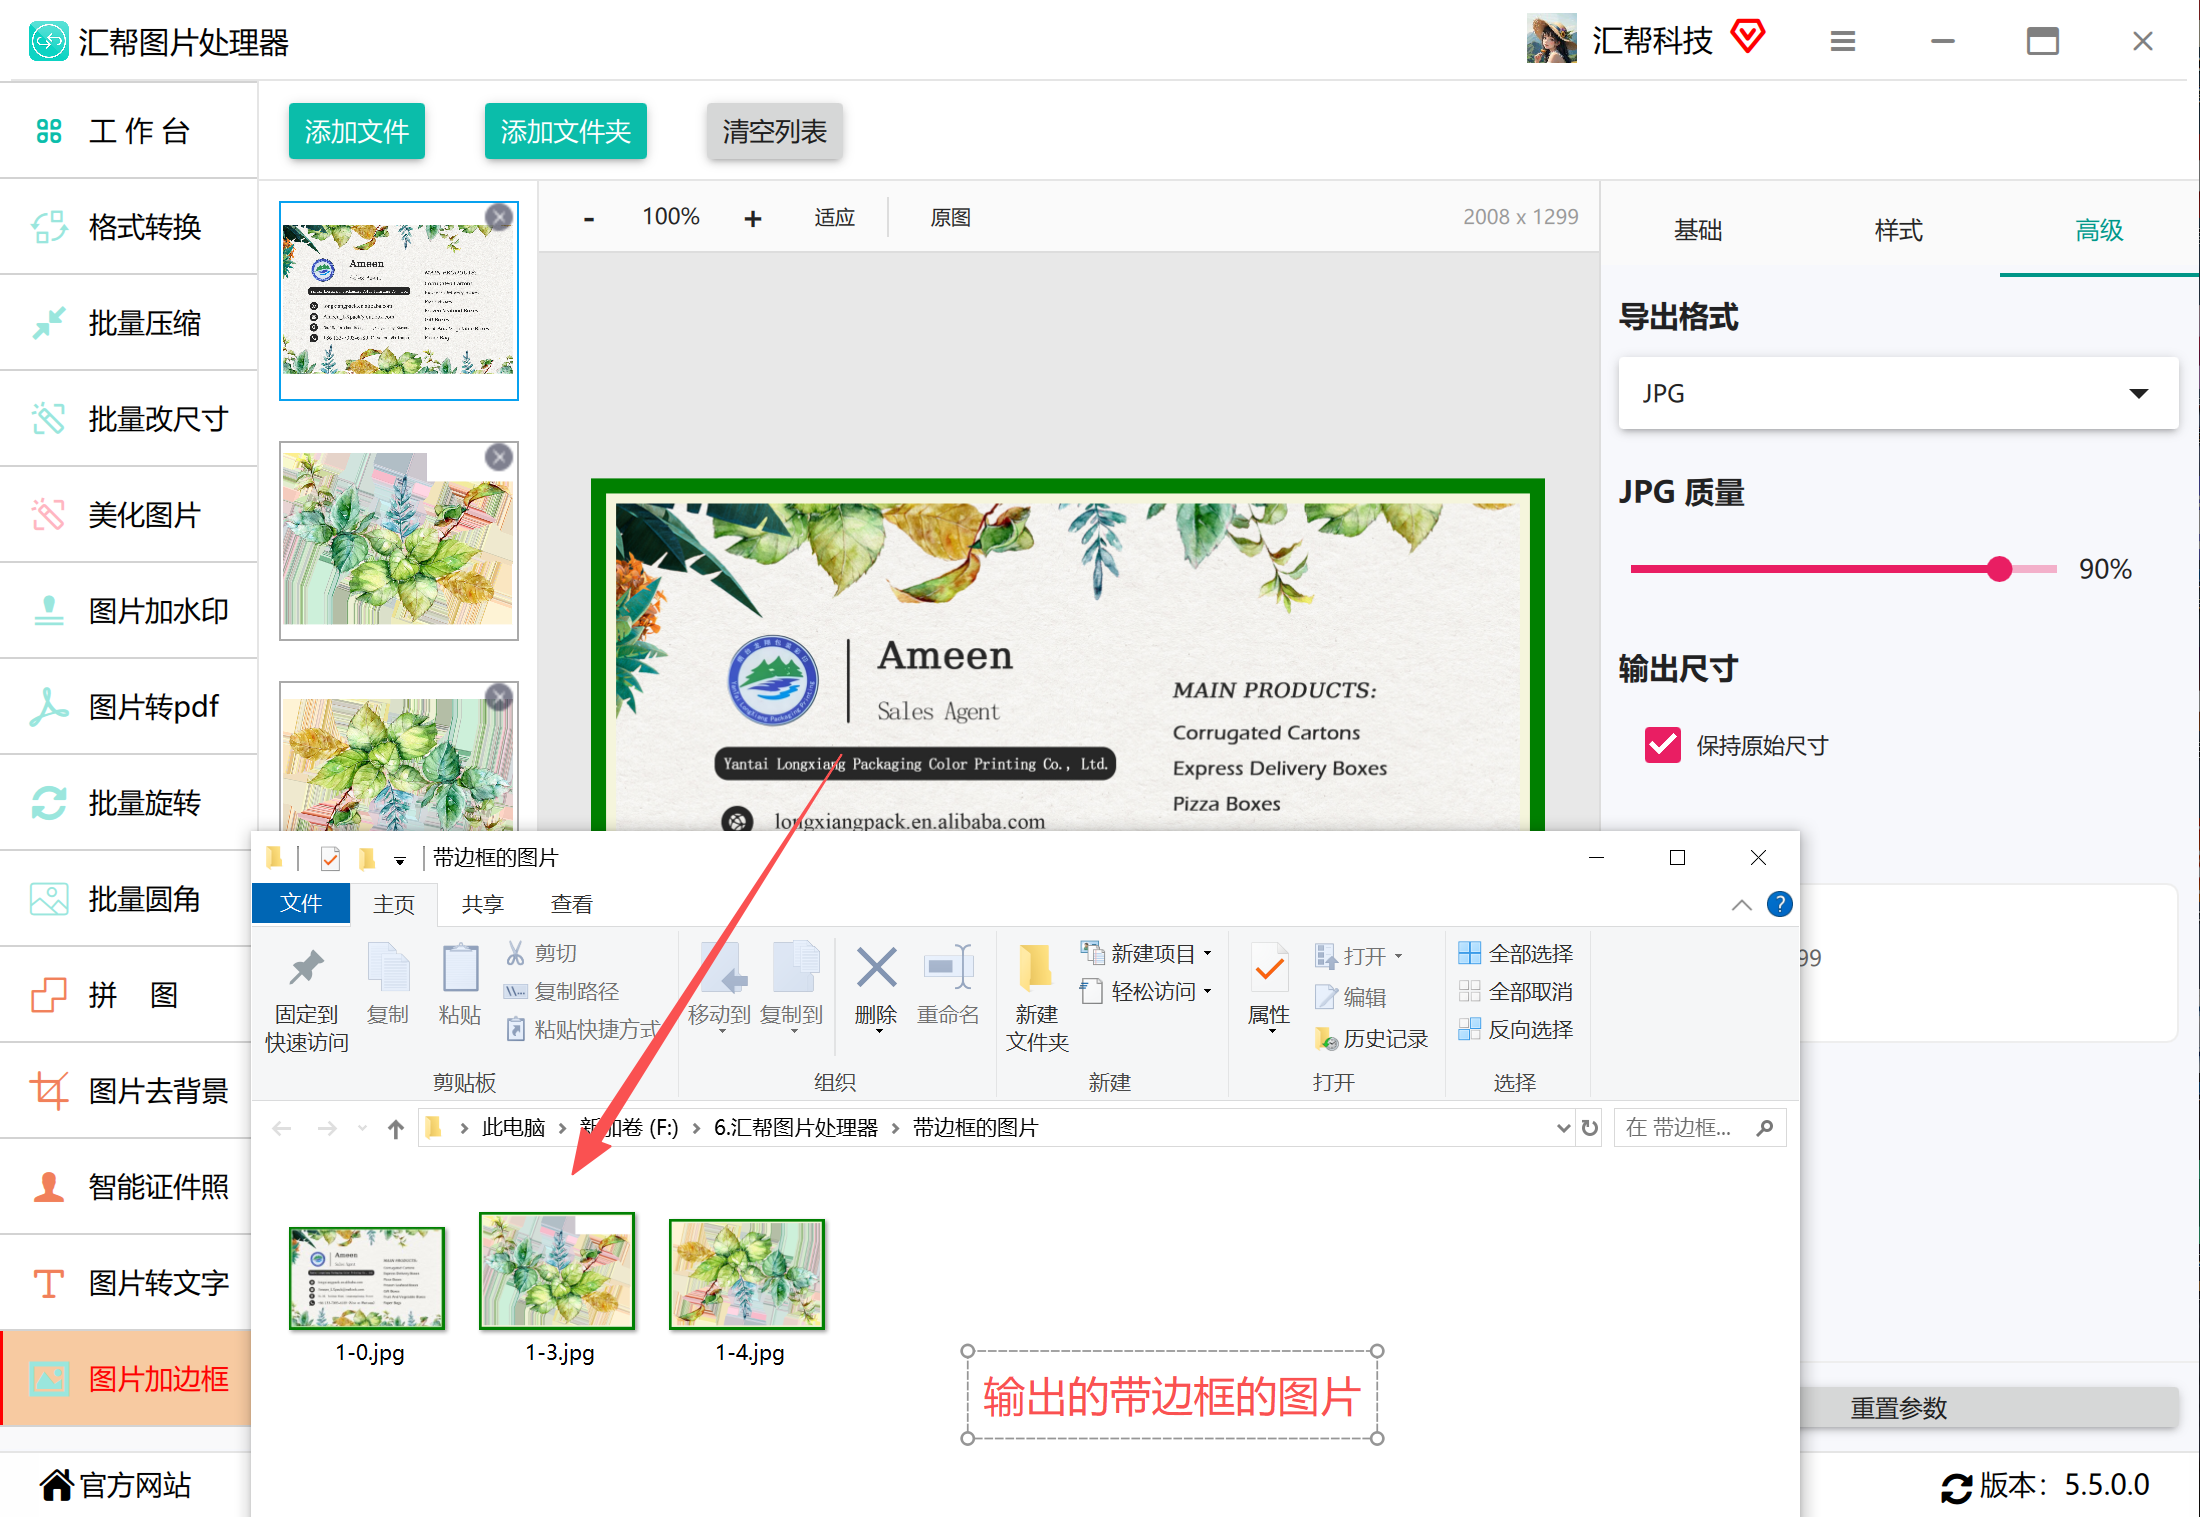Open Explorer 查看 ribbon tab

[x=571, y=904]
